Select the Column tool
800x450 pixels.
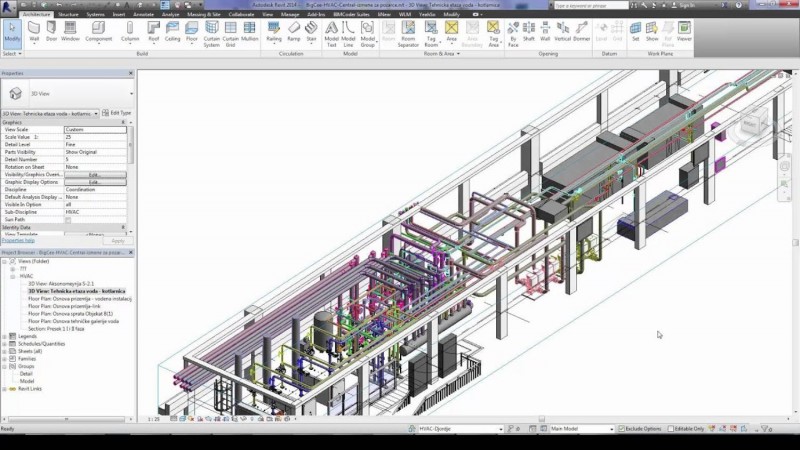coord(130,32)
